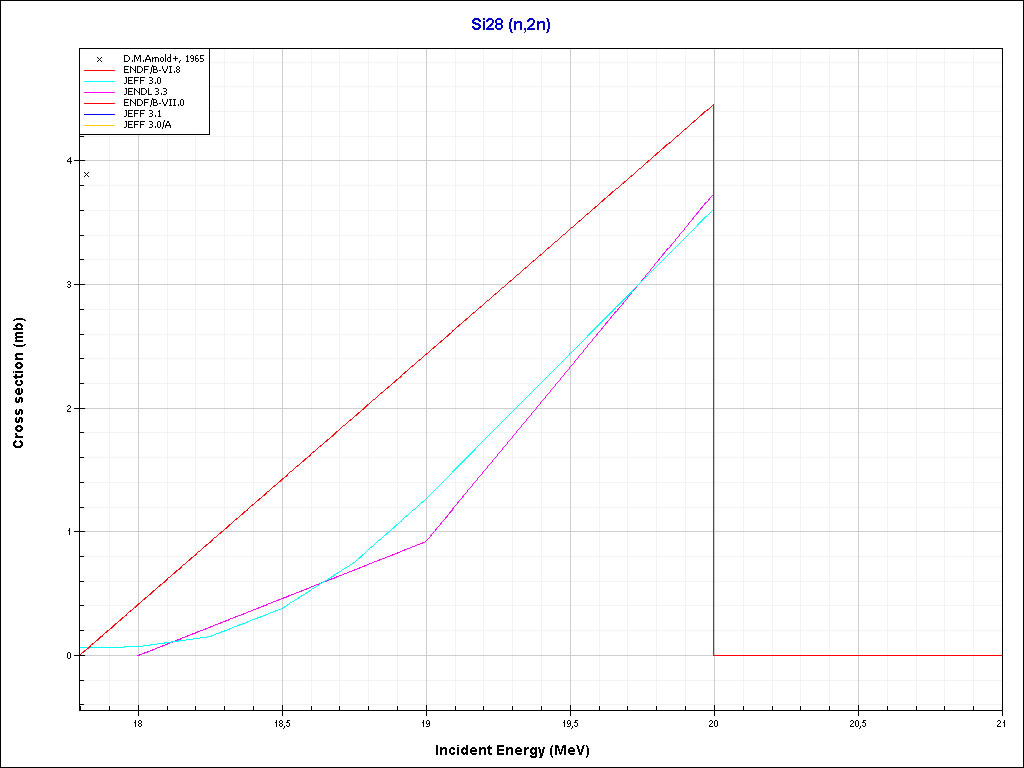The width and height of the screenshot is (1024, 768).
Task: Click the orange JEFF 3.0/A legend line
Action: click(99, 125)
